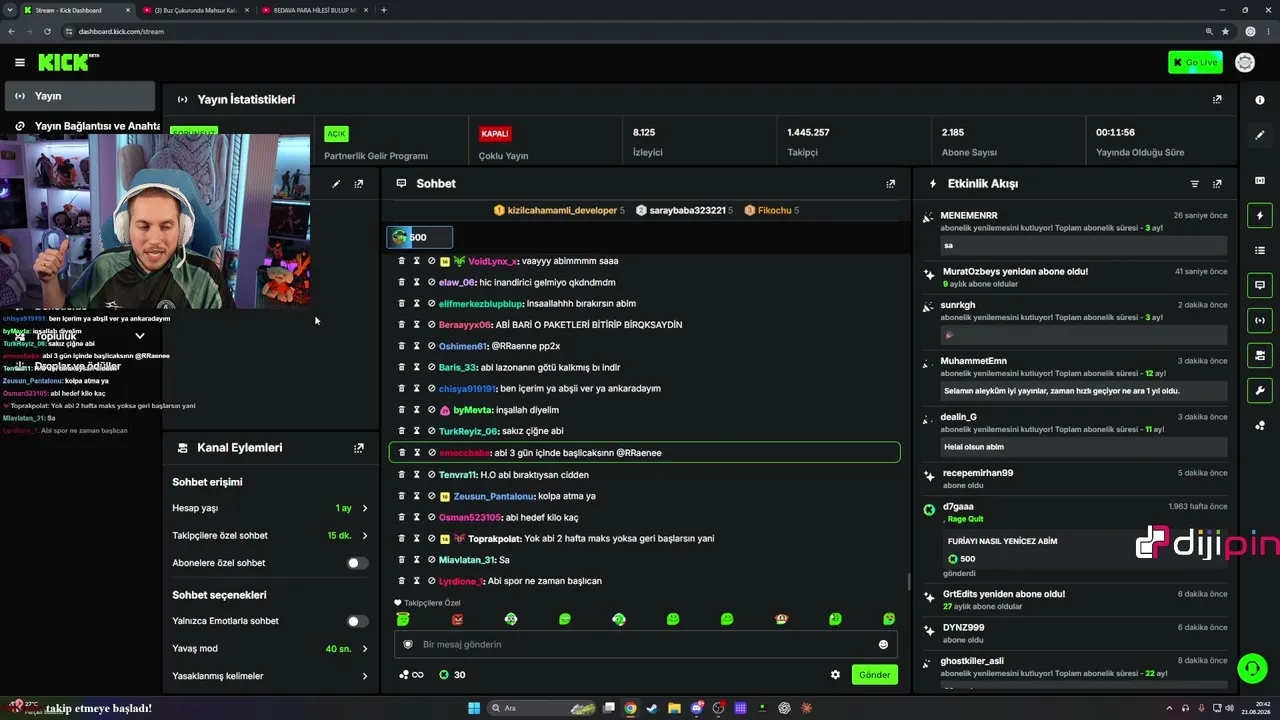1280x720 pixels.
Task: Open chat settings gear icon
Action: pos(835,675)
